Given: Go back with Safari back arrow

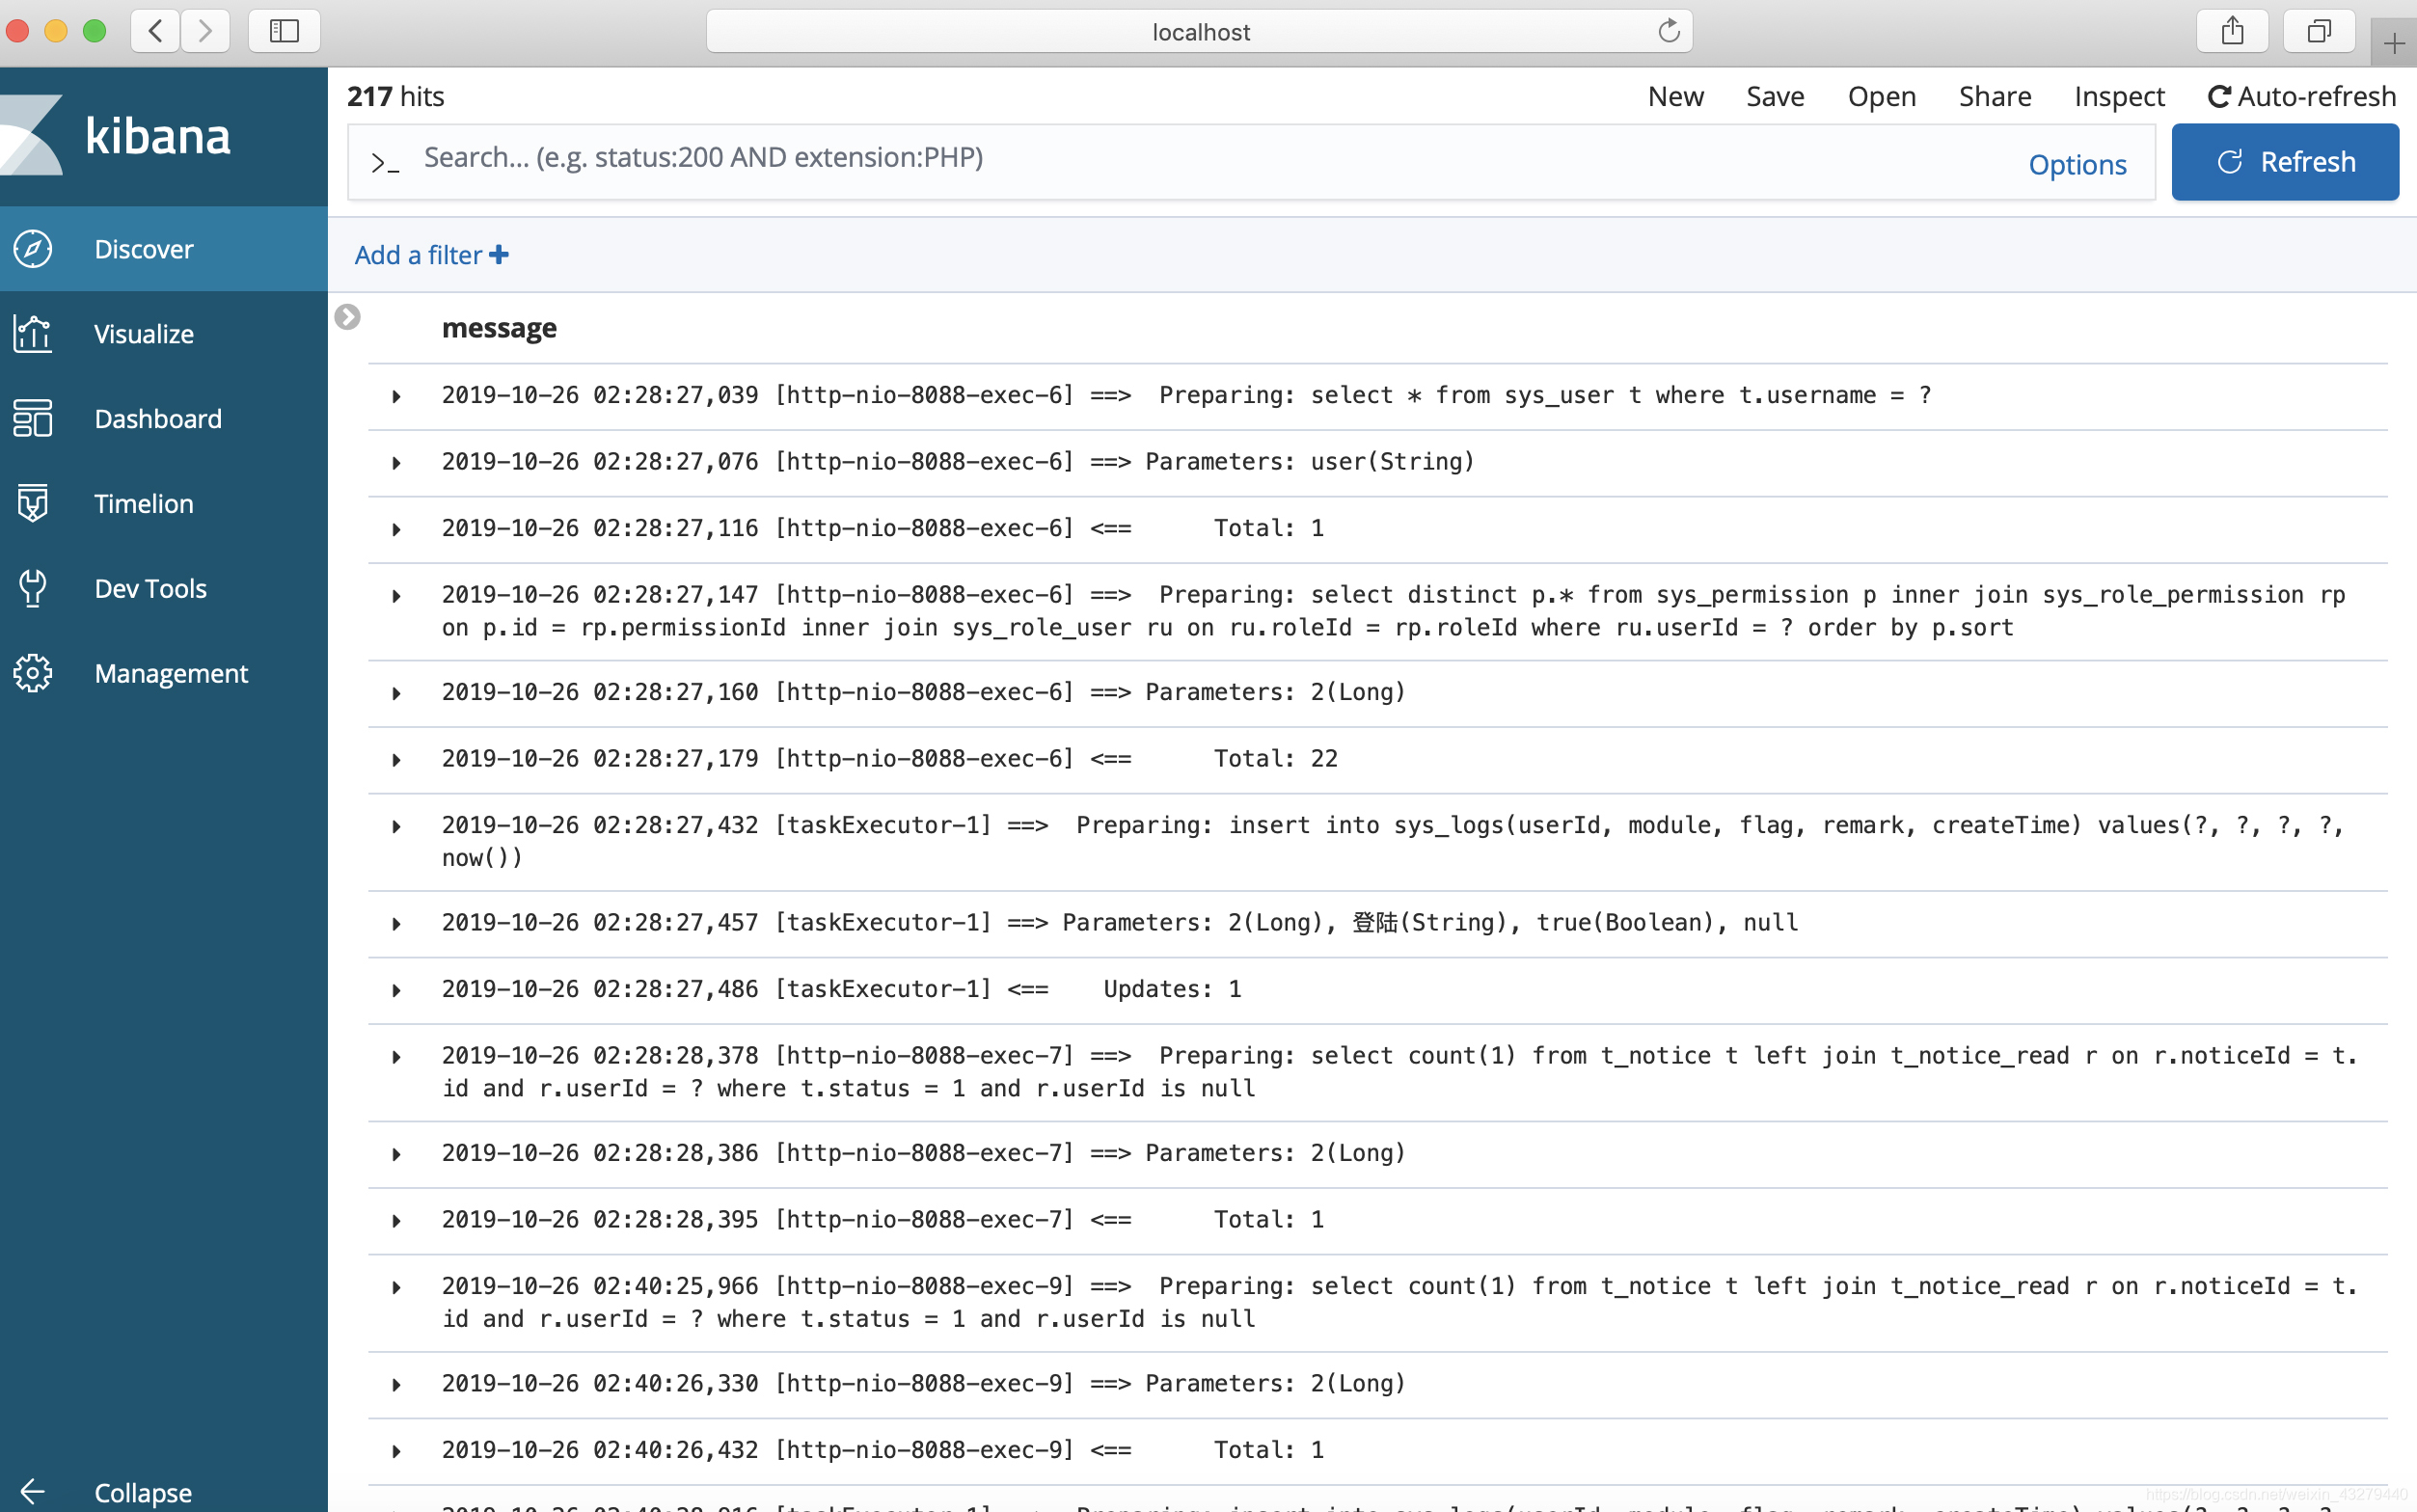Looking at the screenshot, I should pos(155,31).
